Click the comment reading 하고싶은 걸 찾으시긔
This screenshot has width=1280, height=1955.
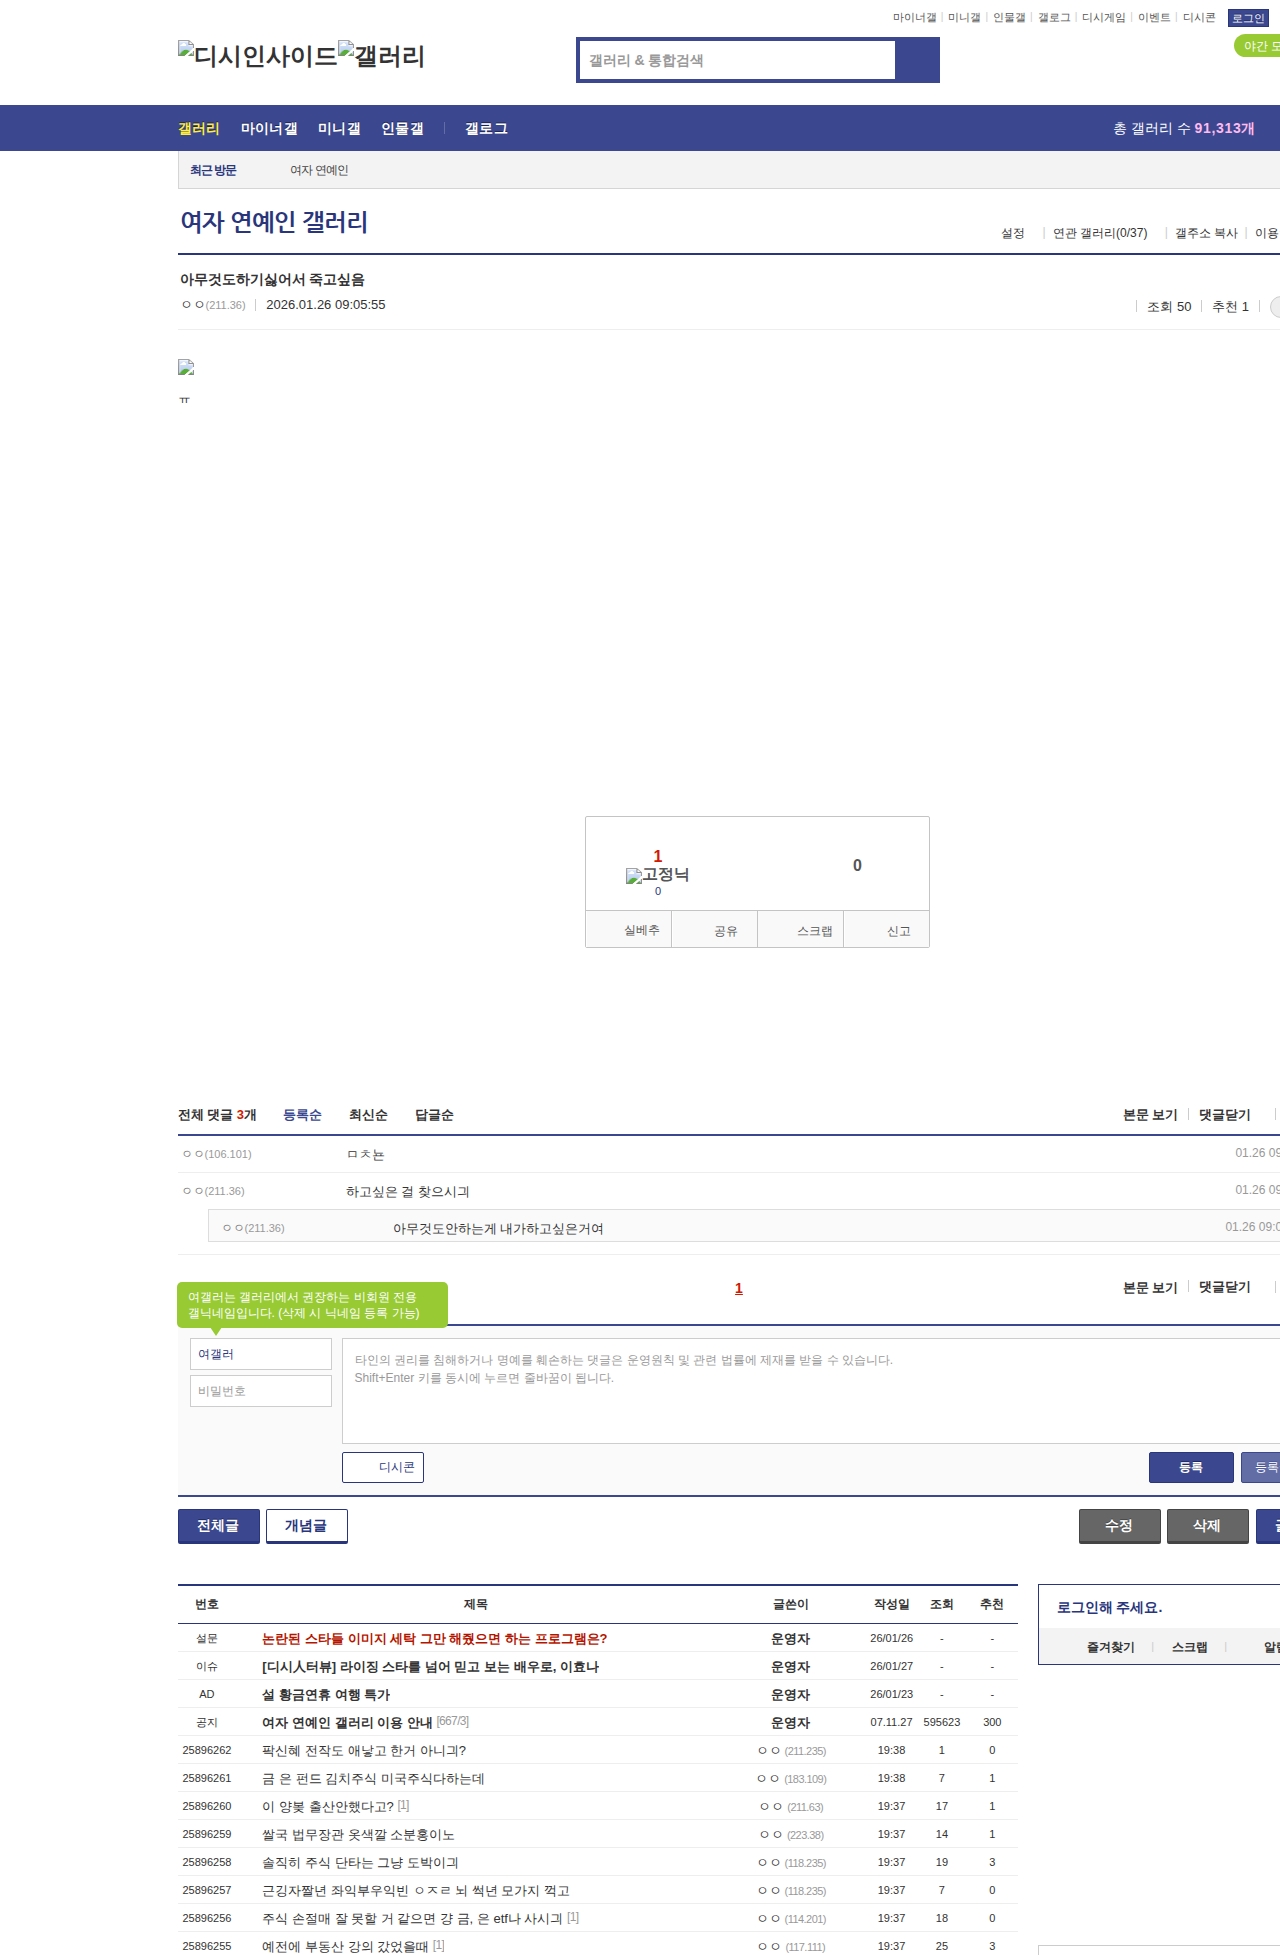(x=408, y=1192)
